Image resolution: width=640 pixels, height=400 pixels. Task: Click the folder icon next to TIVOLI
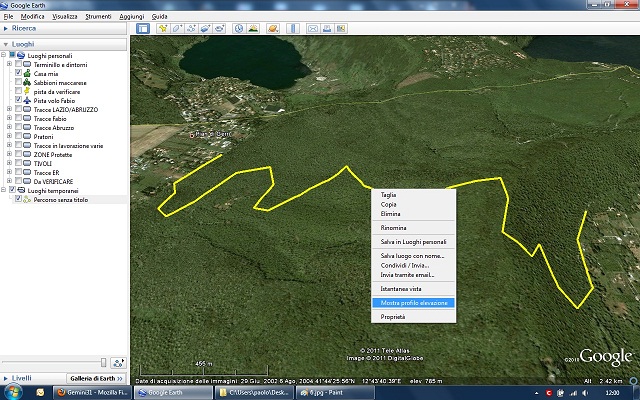click(27, 164)
